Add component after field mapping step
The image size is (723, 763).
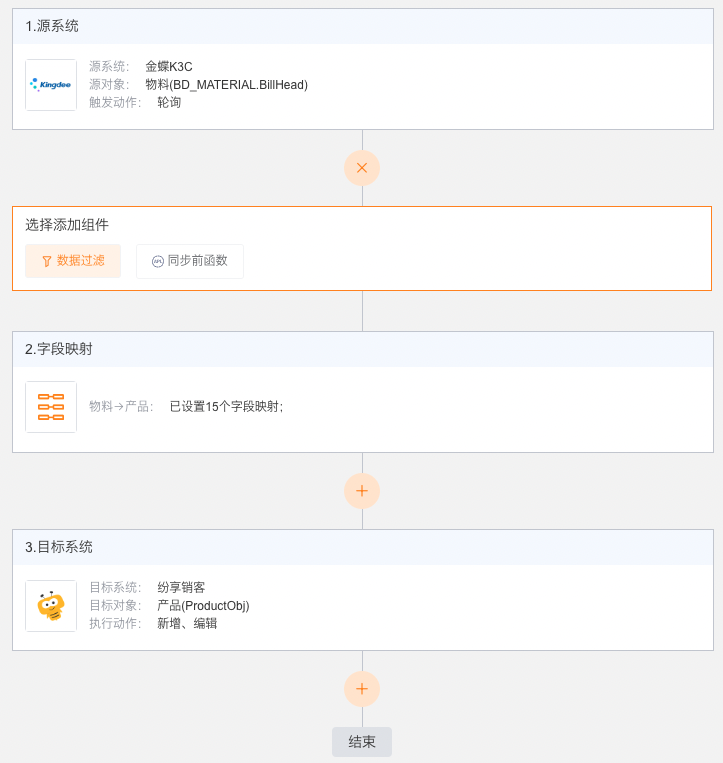click(362, 490)
